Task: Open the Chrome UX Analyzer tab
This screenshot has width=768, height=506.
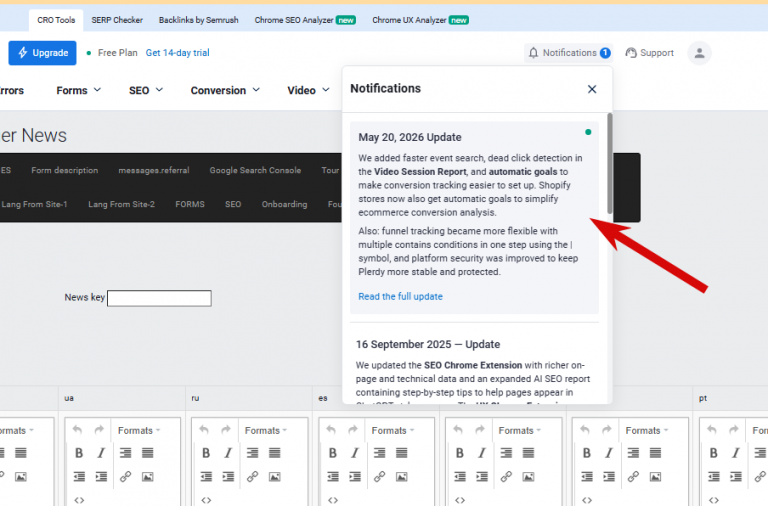Action: point(420,20)
